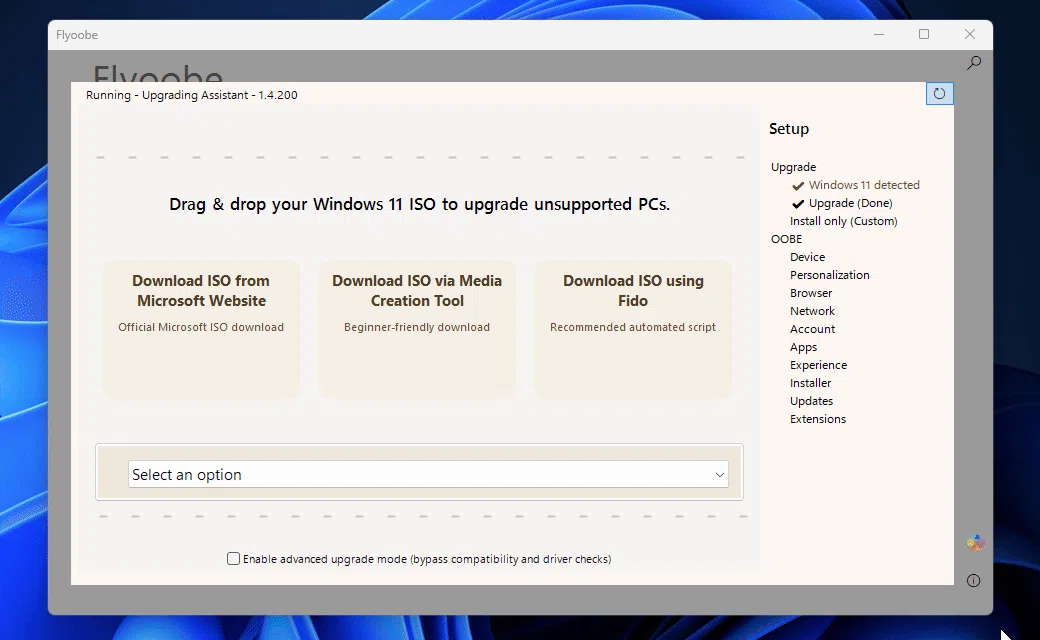Screen dimensions: 1040x640
Task: Select OOBE section in Setup
Action: (786, 239)
